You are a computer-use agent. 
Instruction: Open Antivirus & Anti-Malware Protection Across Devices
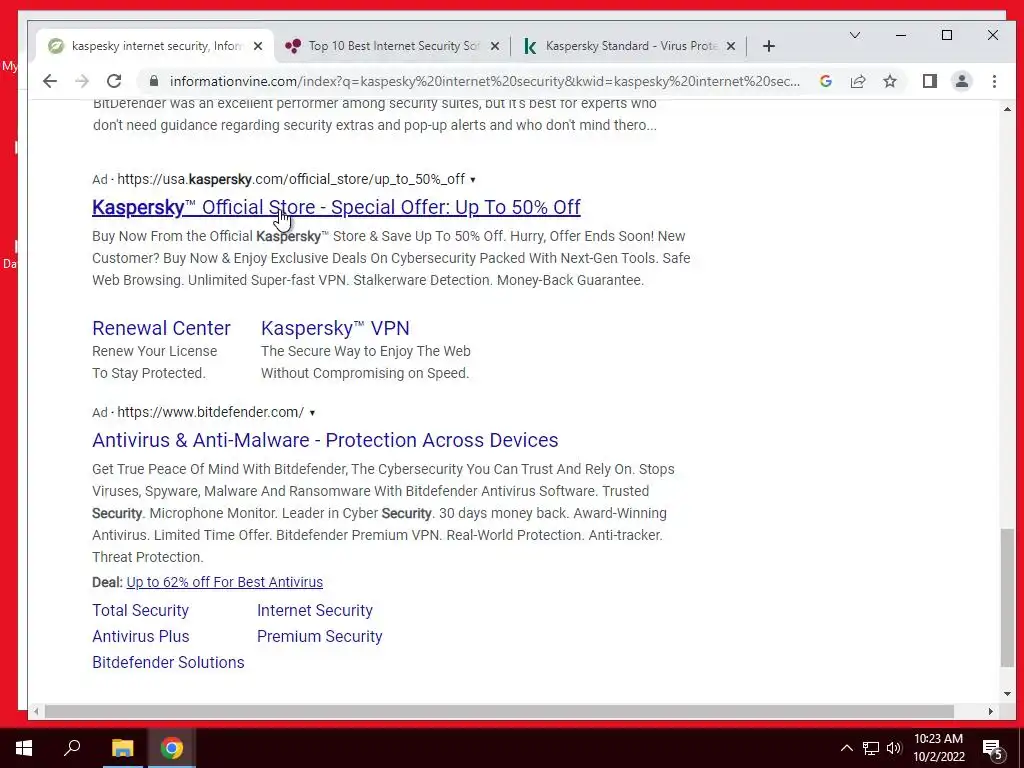click(325, 440)
